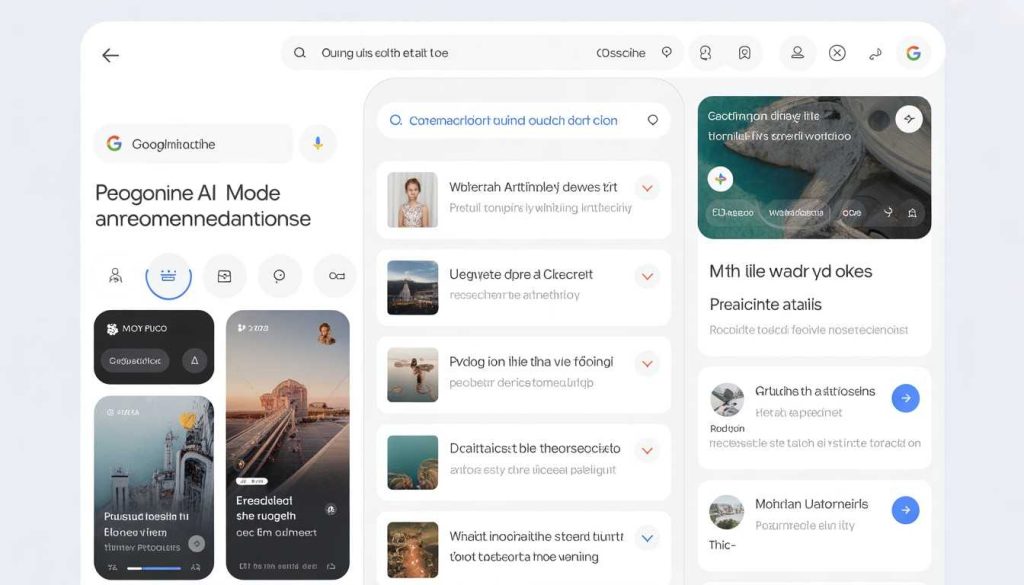Open the microphone voice search icon
This screenshot has height=585, width=1024.
point(319,144)
